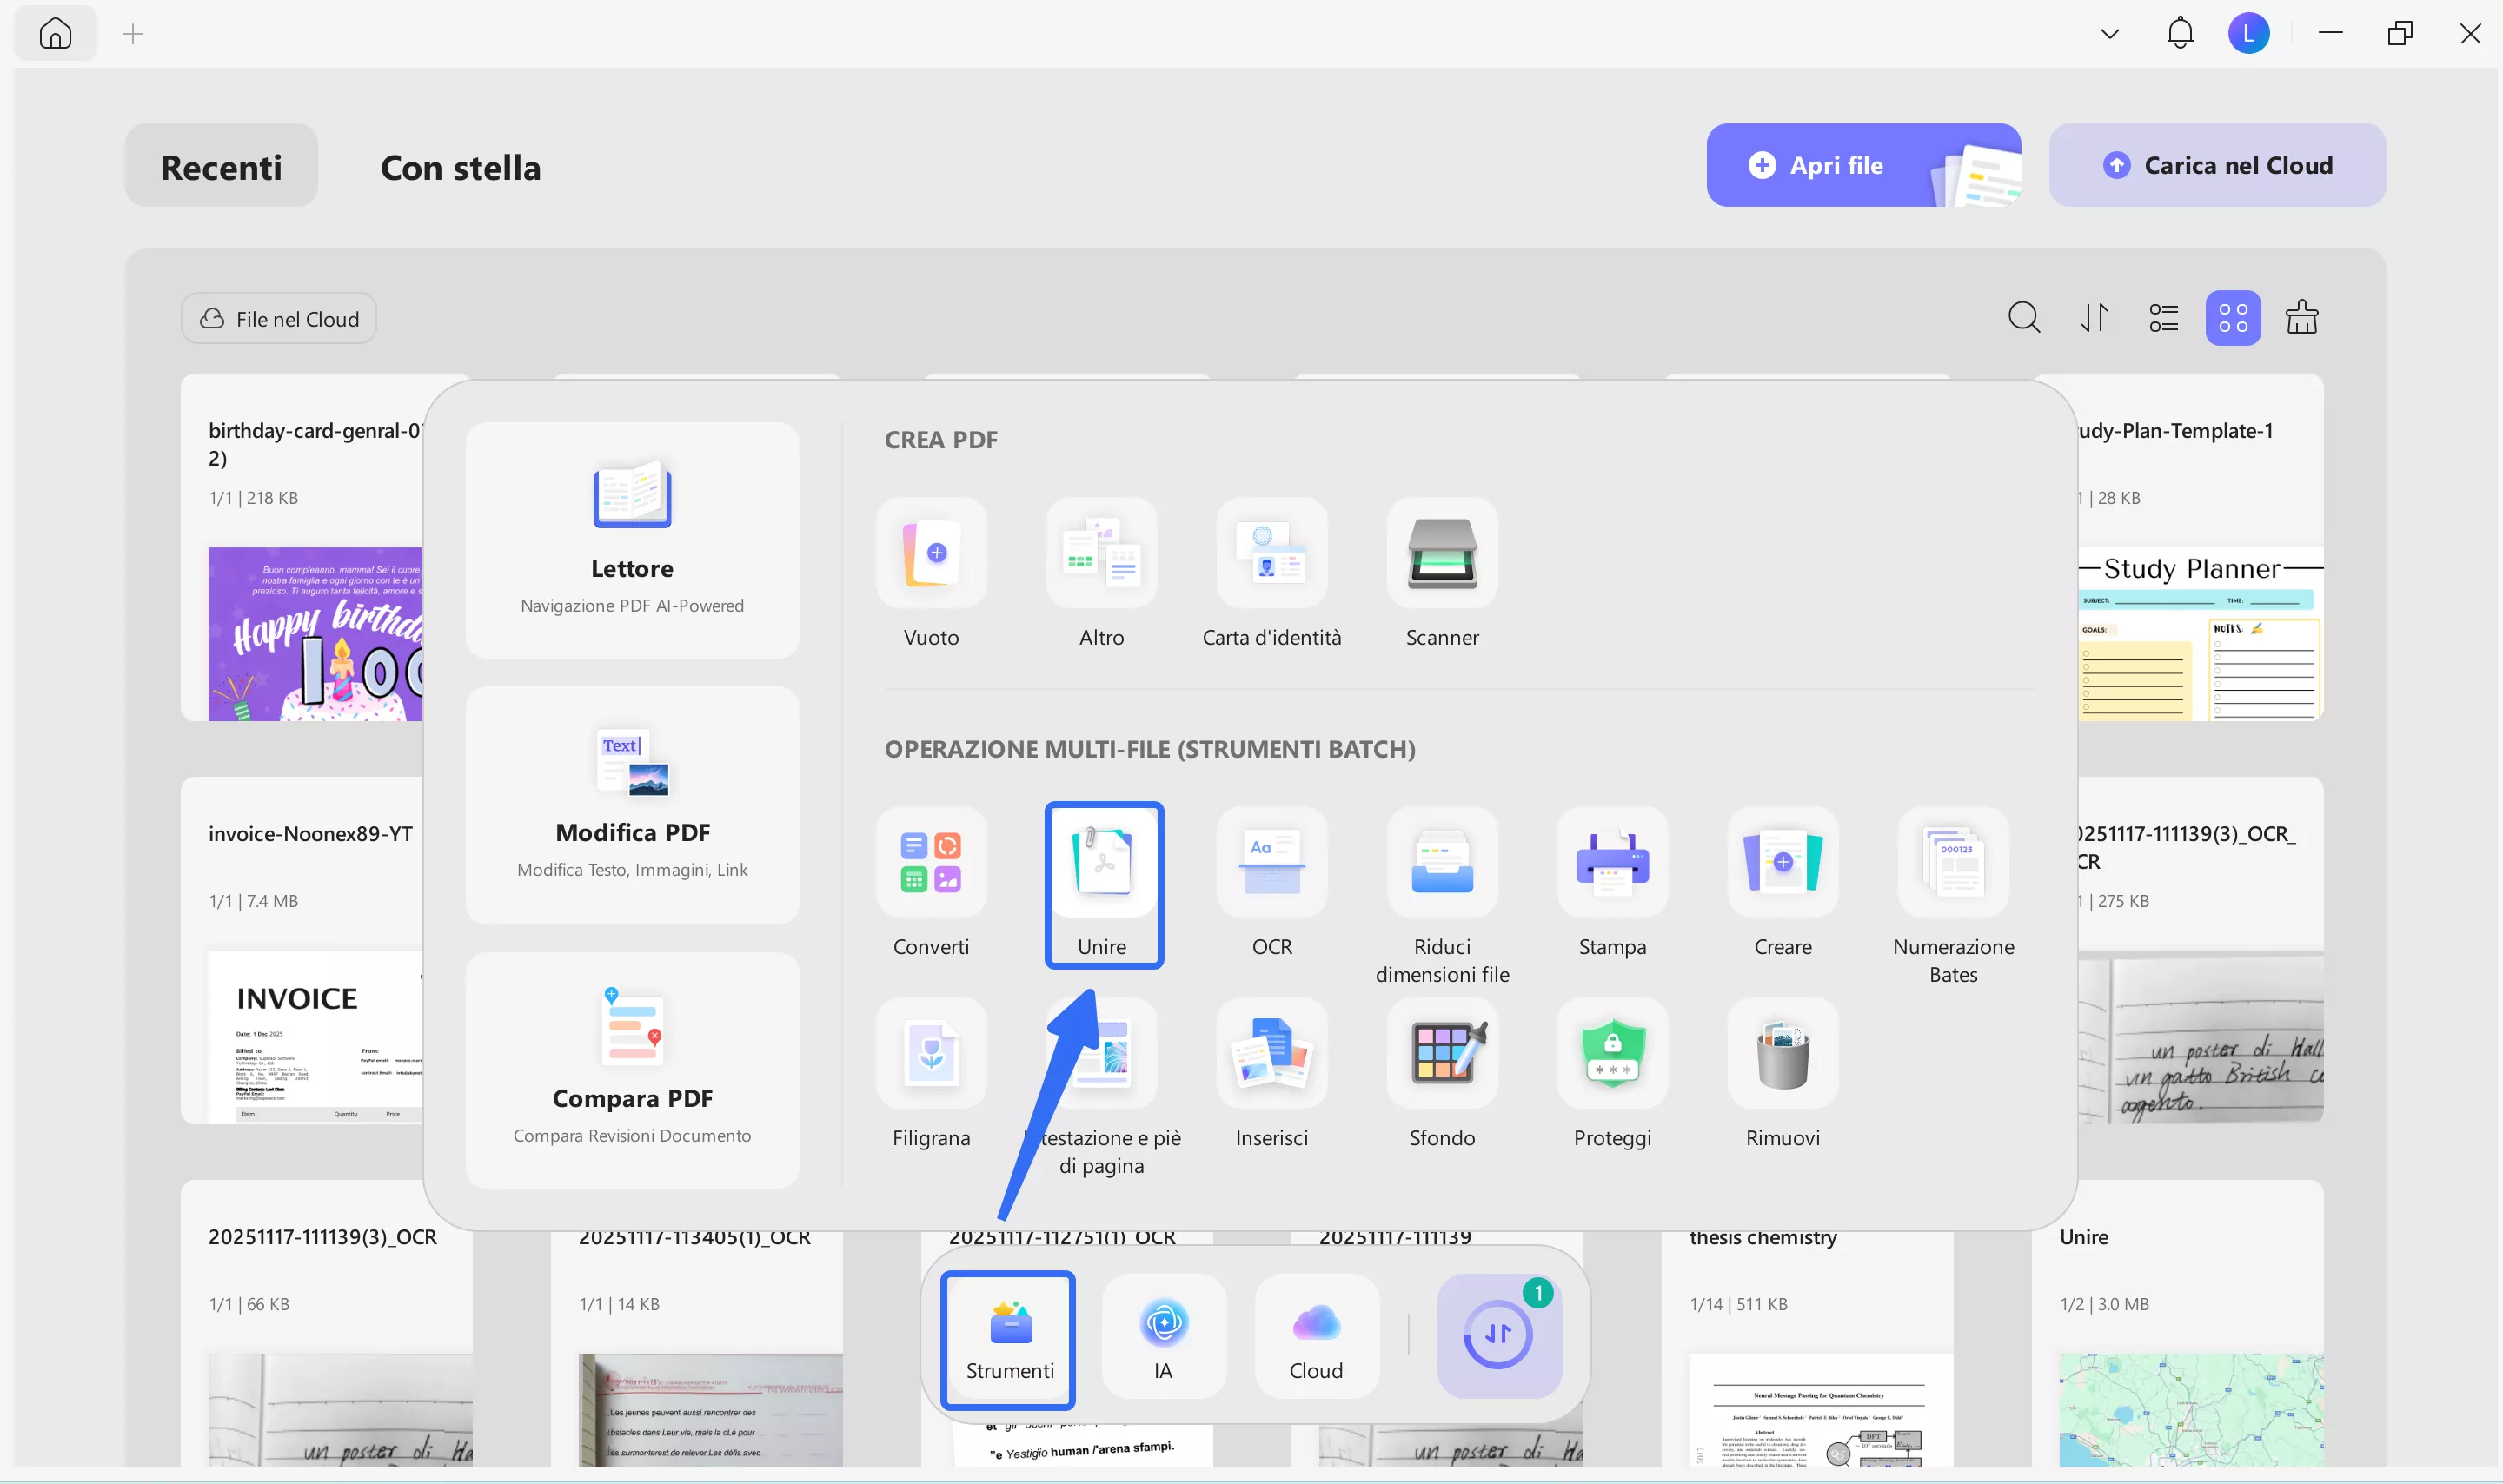
Task: Click the Scanner create option
Action: coord(1441,554)
